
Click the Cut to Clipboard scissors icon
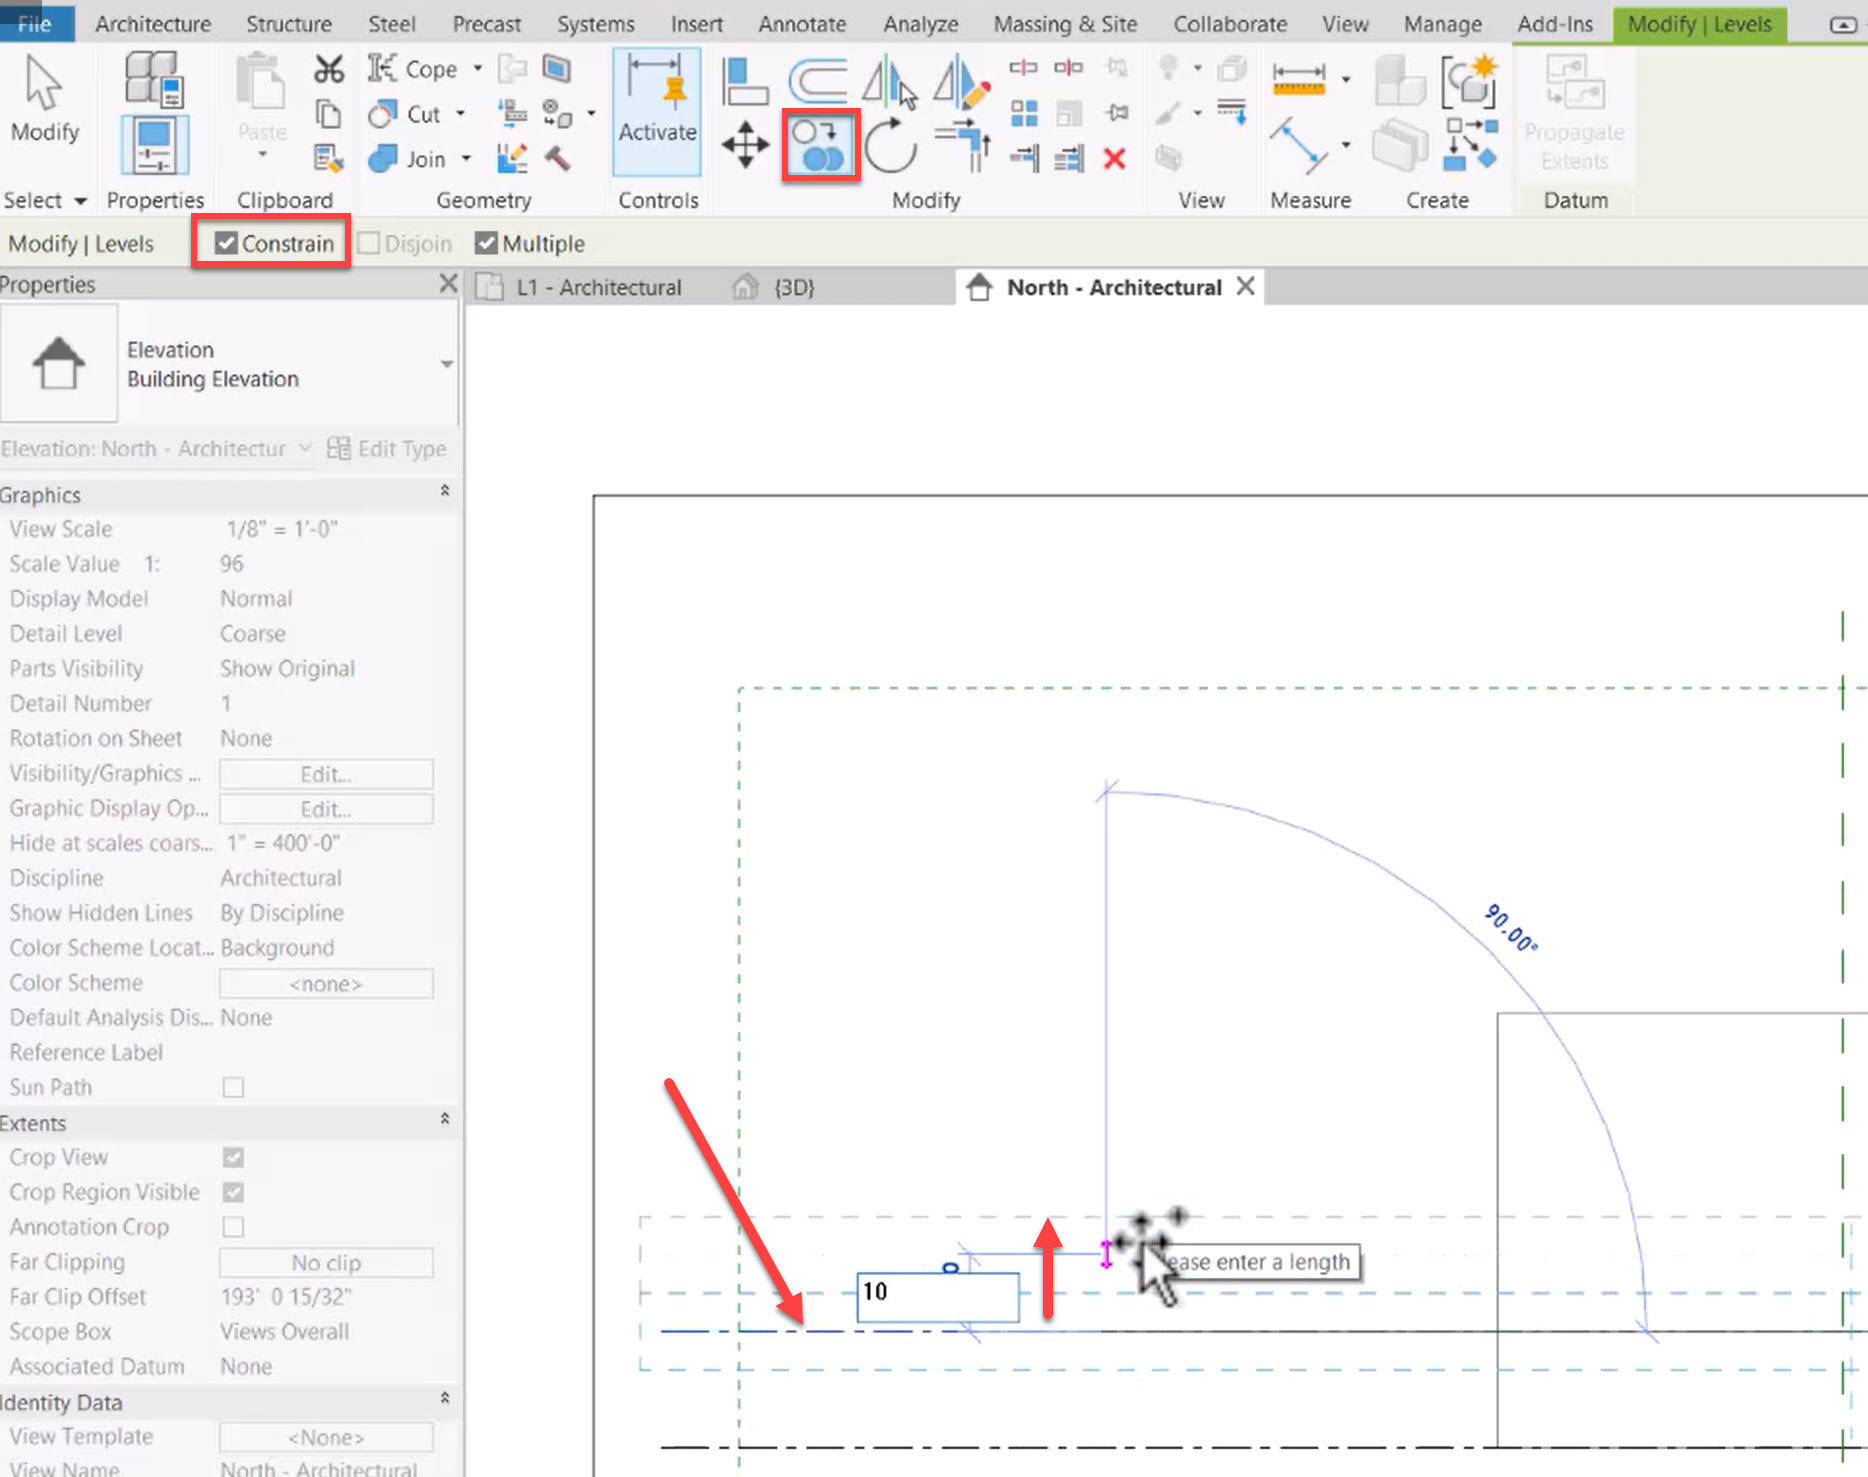click(328, 69)
